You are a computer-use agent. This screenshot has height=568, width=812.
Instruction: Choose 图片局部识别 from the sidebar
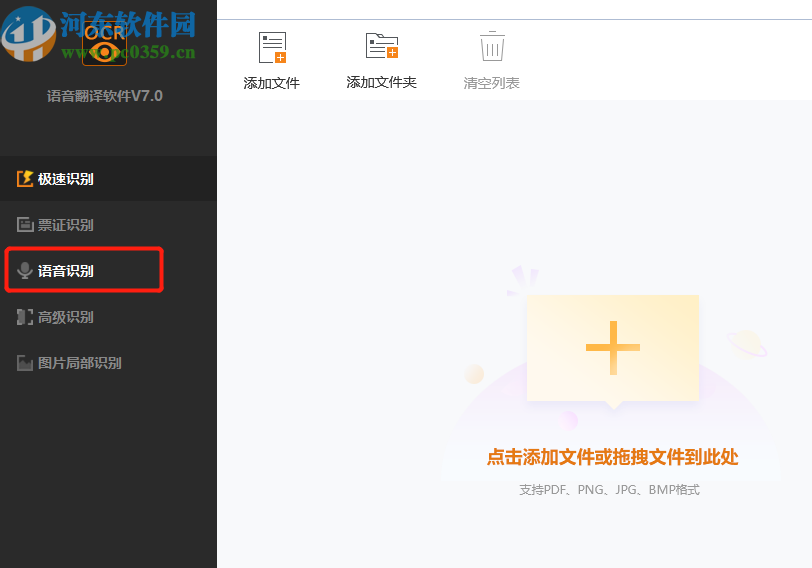(x=108, y=363)
